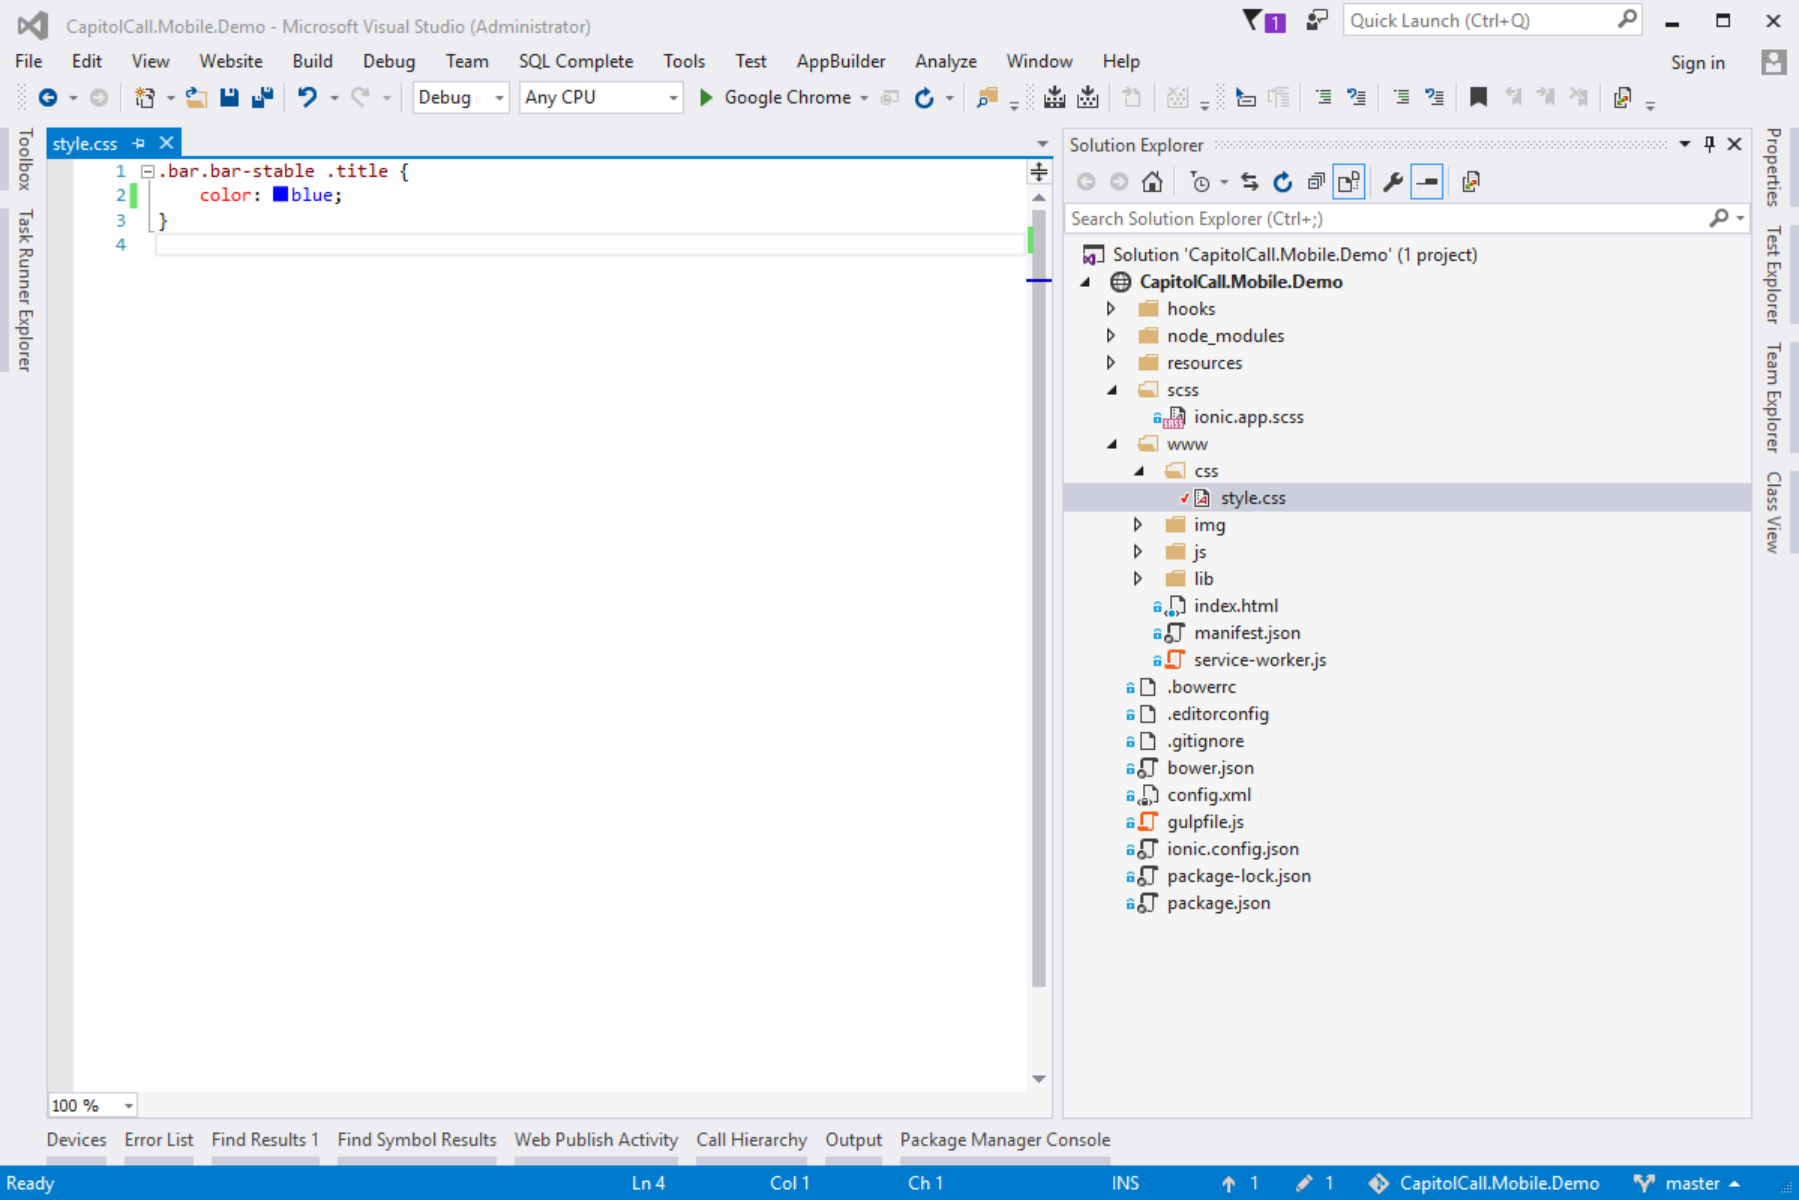Click the Navigate Backward toolbar icon

click(47, 97)
